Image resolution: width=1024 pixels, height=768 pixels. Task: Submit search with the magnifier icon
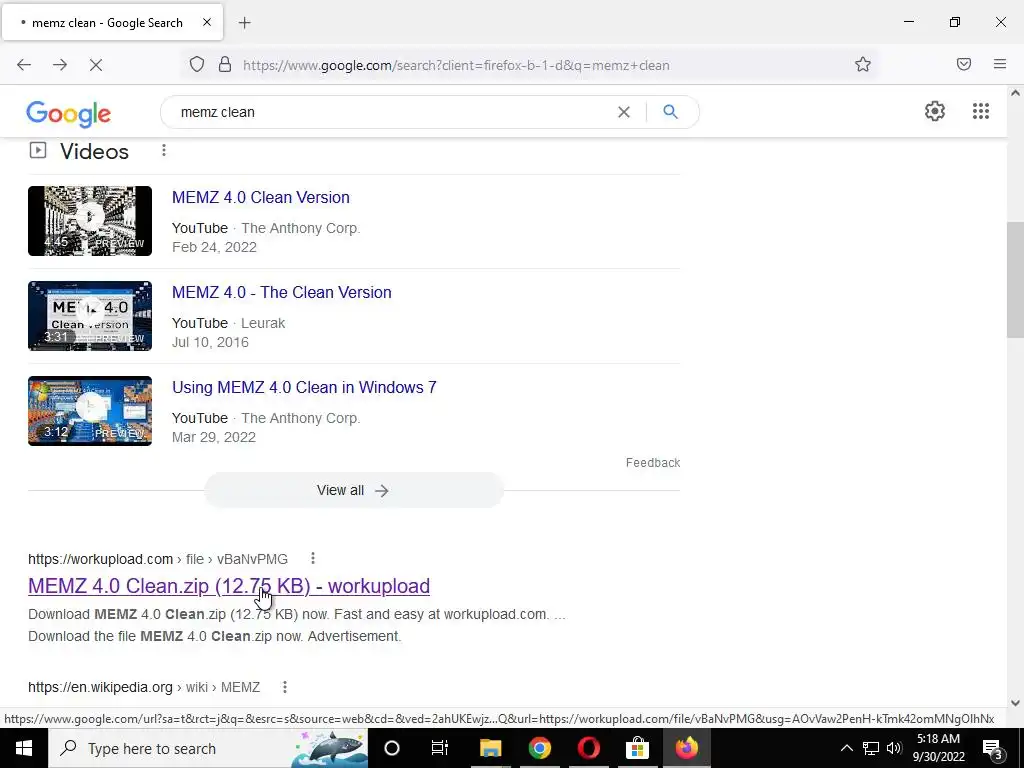[670, 112]
